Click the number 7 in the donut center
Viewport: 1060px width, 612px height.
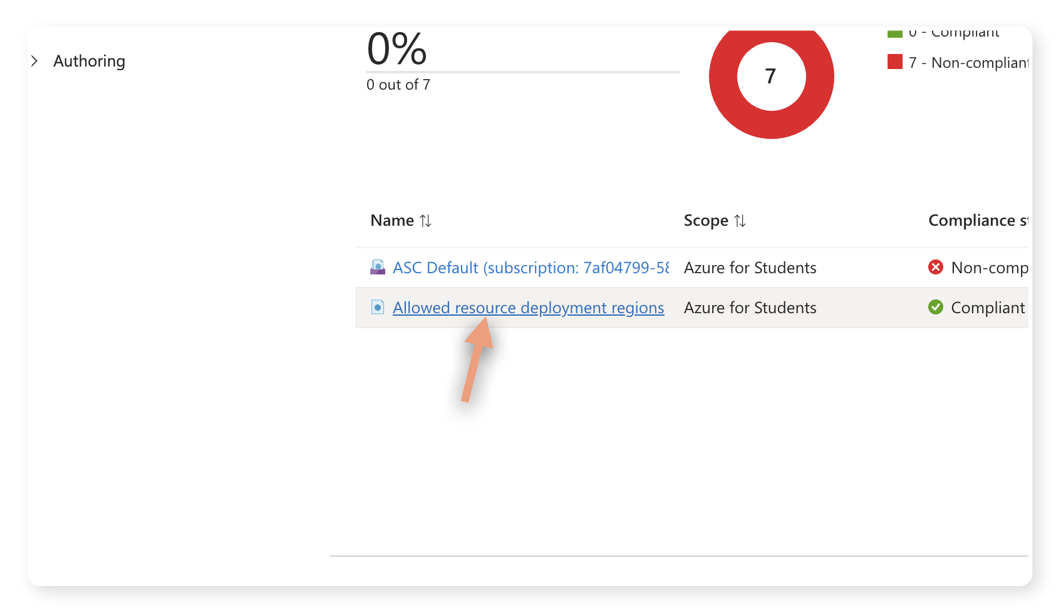click(x=771, y=77)
